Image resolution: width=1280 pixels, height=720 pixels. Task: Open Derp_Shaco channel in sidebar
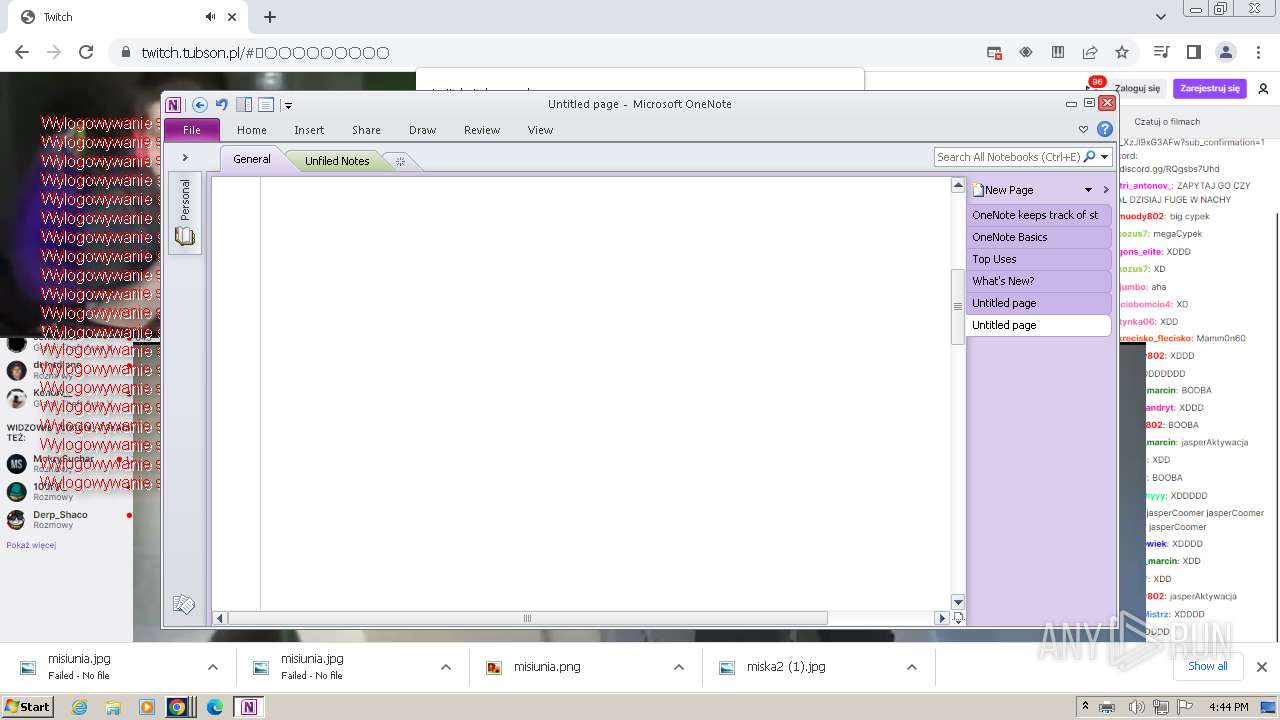click(67, 519)
